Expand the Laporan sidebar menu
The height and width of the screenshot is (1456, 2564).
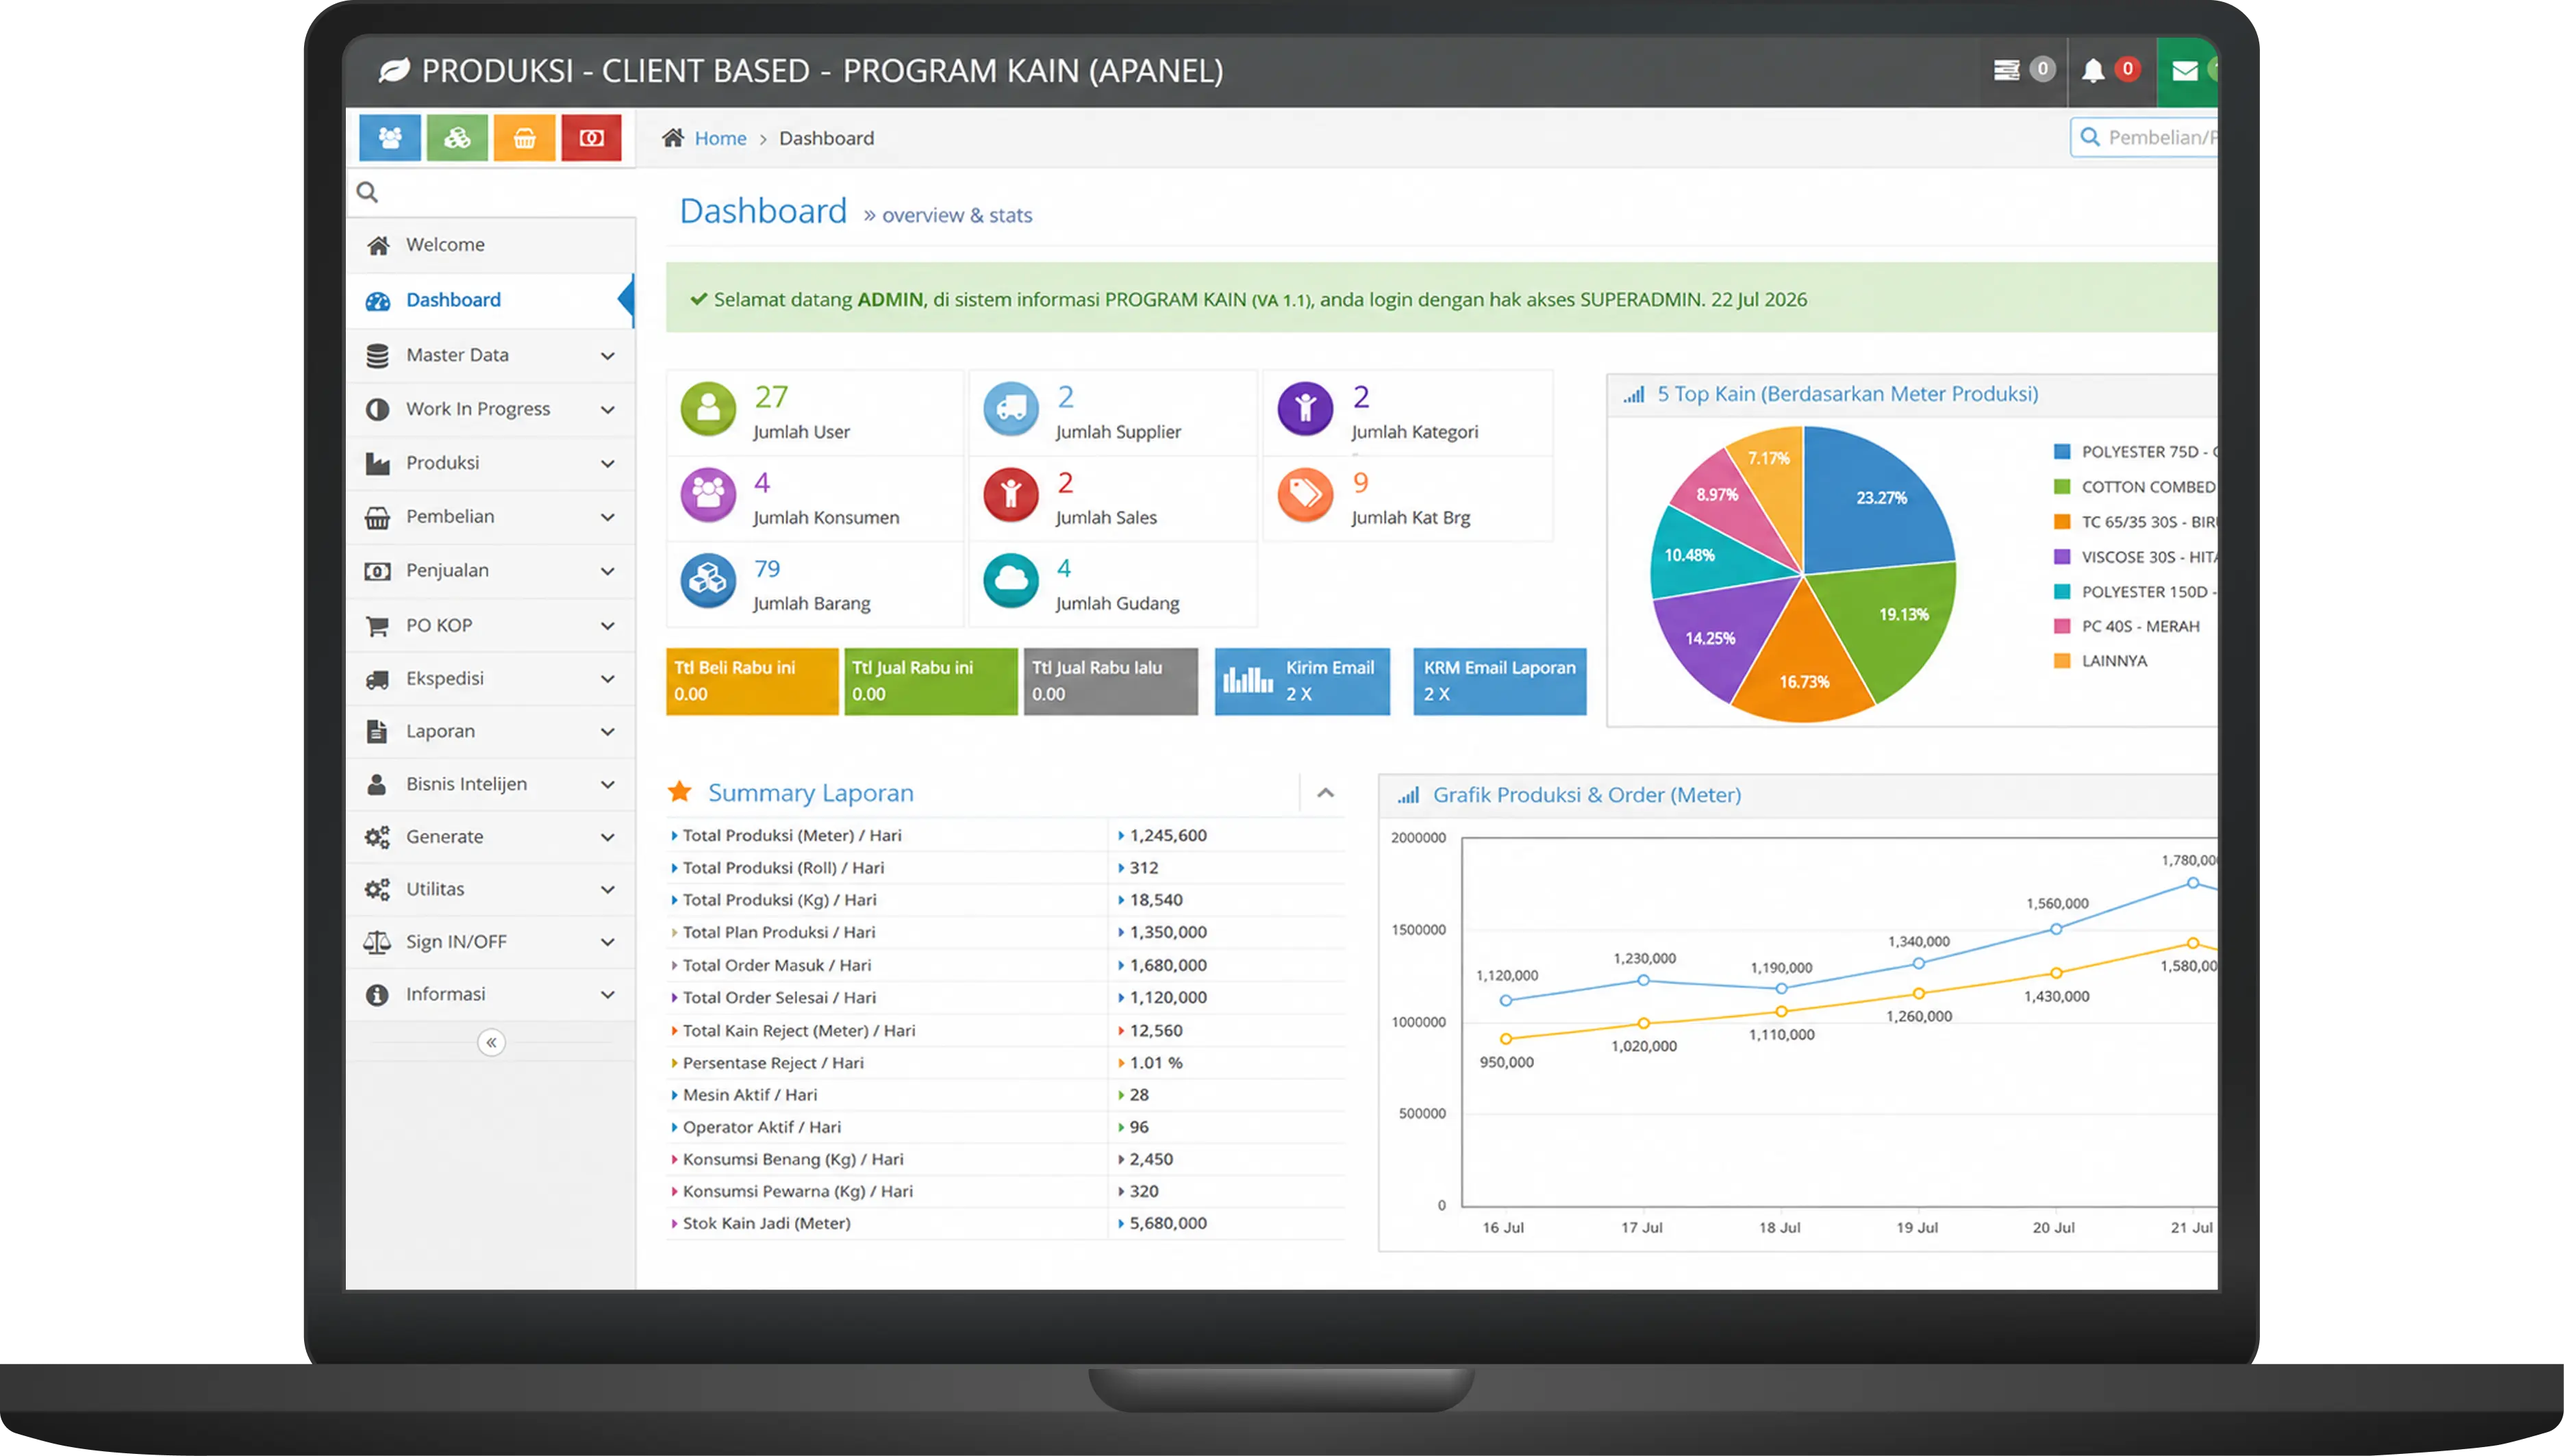click(490, 731)
